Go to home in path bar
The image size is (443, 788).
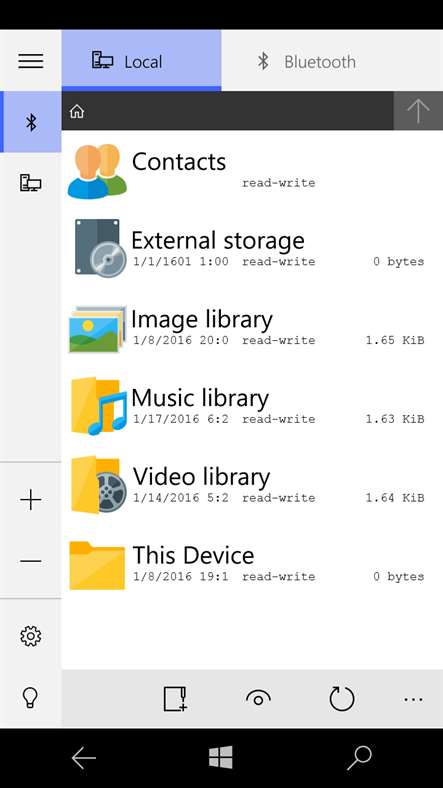77,111
